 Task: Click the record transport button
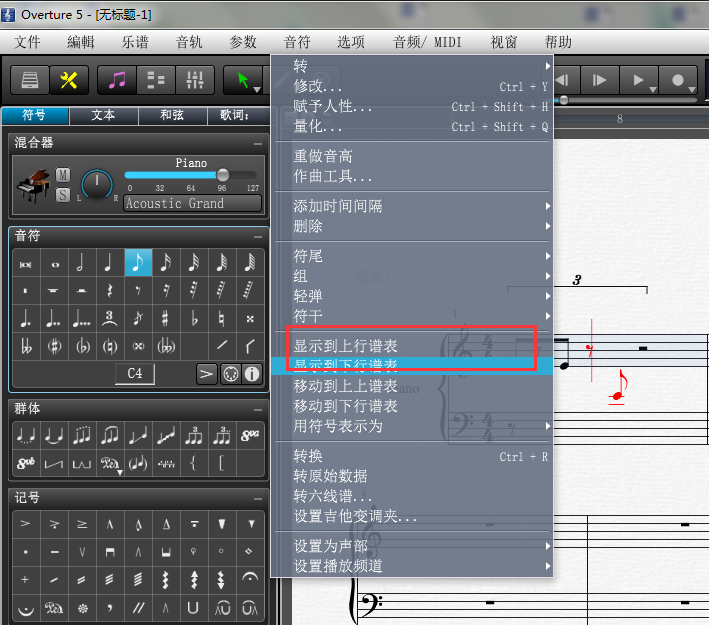[x=678, y=80]
